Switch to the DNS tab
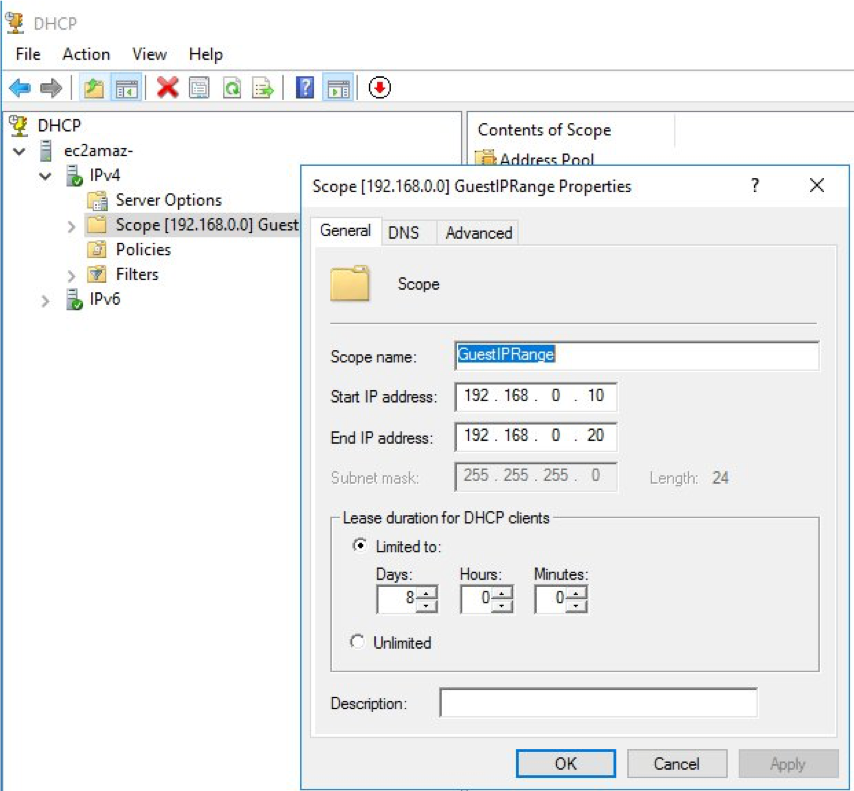This screenshot has height=791, width=854. point(403,233)
